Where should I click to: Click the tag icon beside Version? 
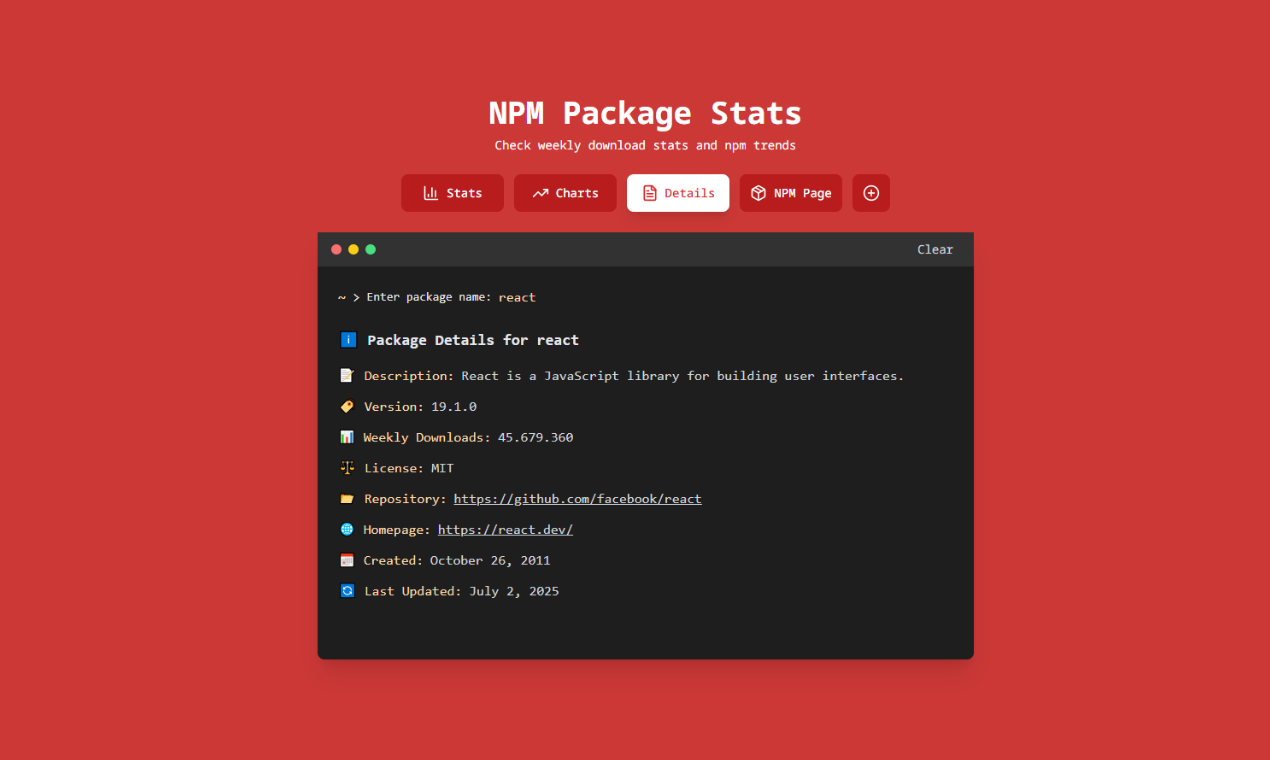pos(347,407)
